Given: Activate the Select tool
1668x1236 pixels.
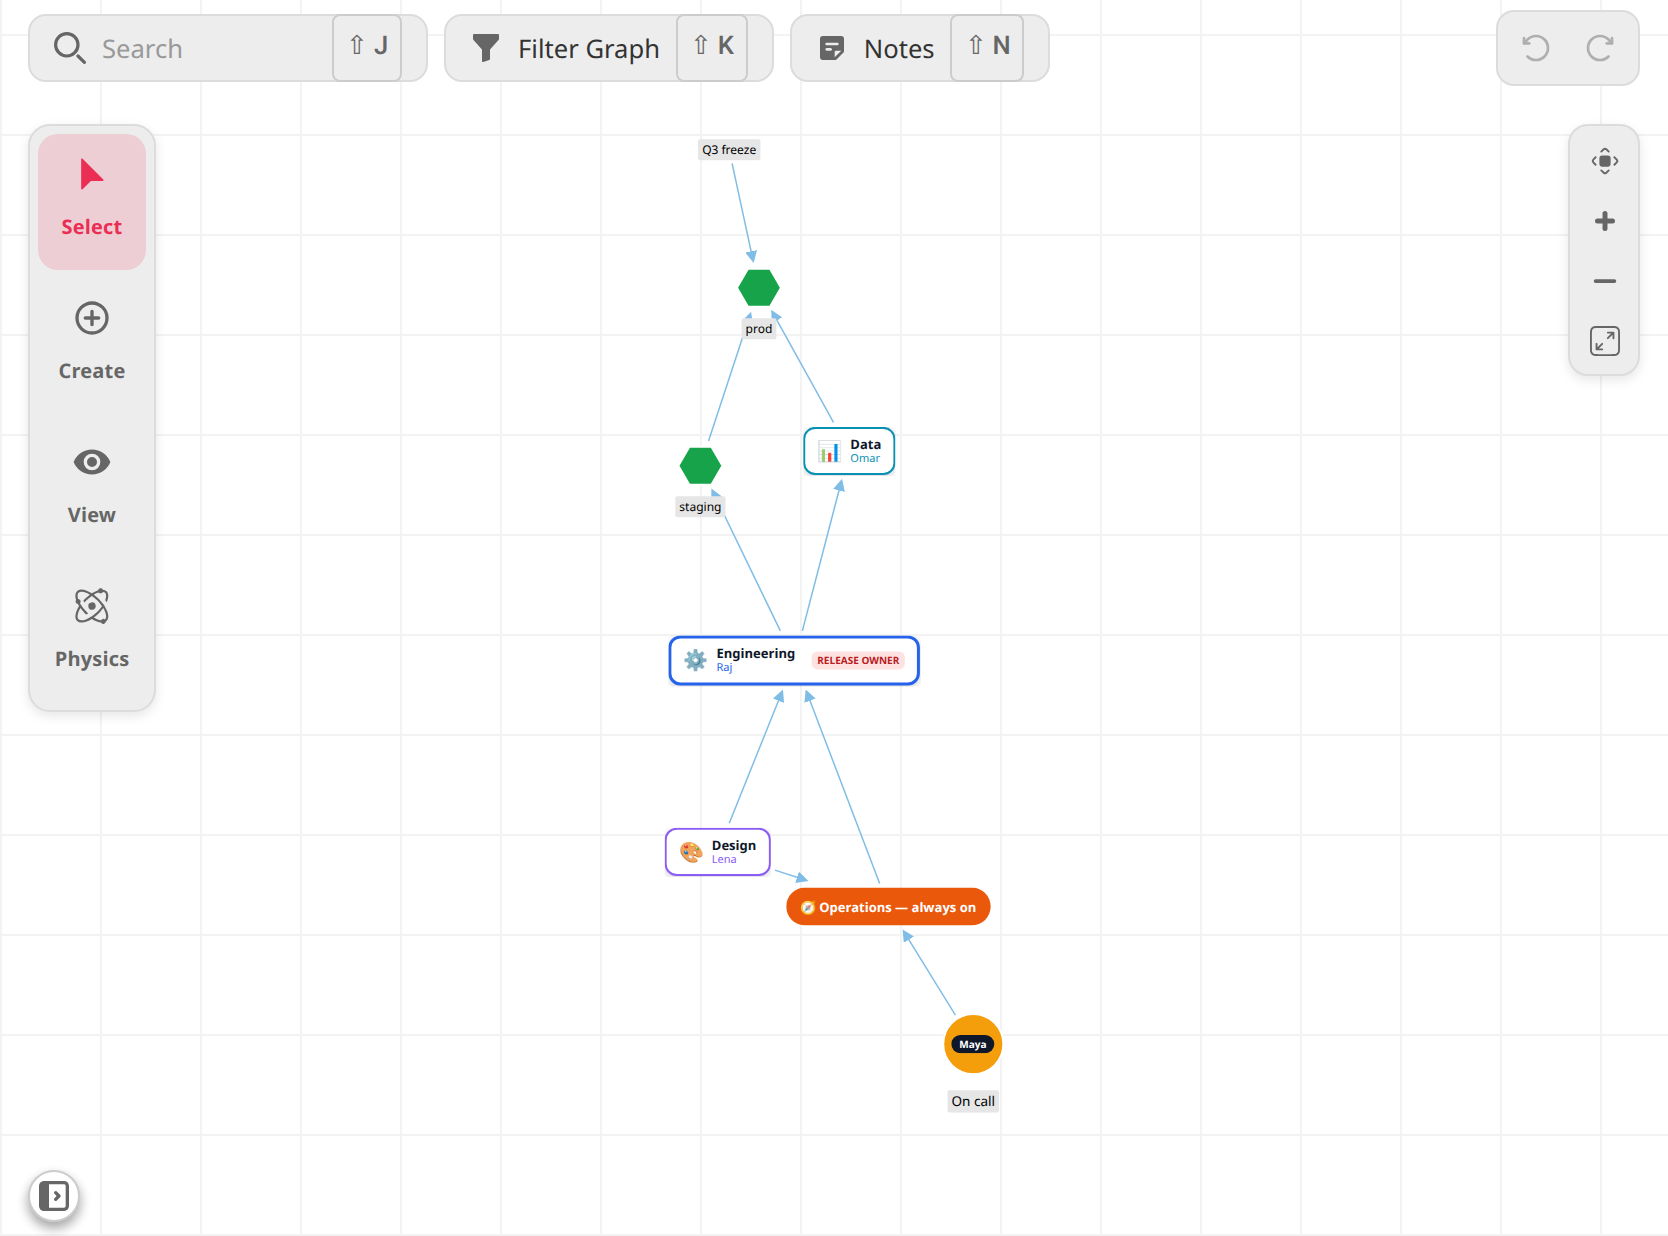Looking at the screenshot, I should pyautogui.click(x=92, y=201).
